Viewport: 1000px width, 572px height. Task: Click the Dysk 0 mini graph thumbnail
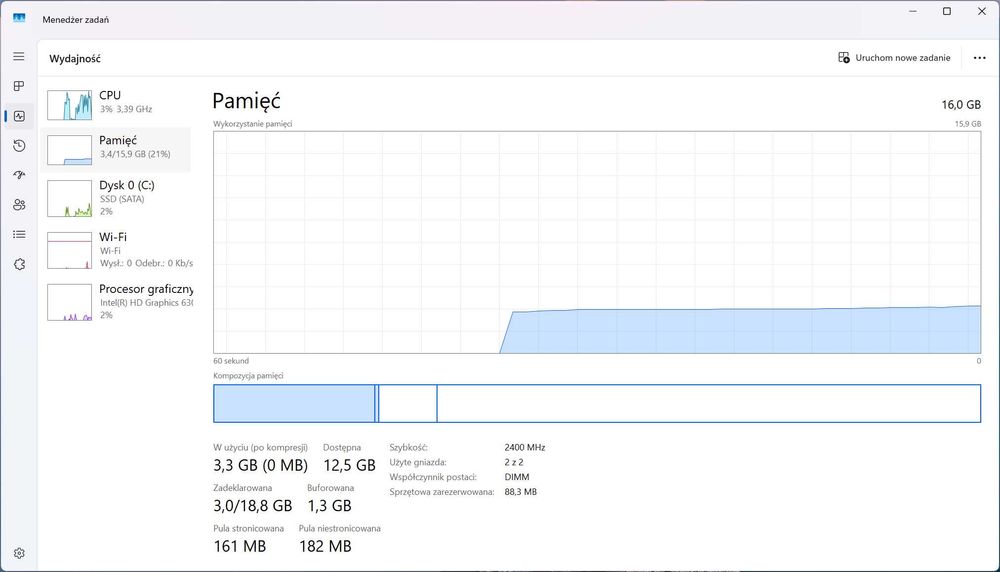pos(70,198)
